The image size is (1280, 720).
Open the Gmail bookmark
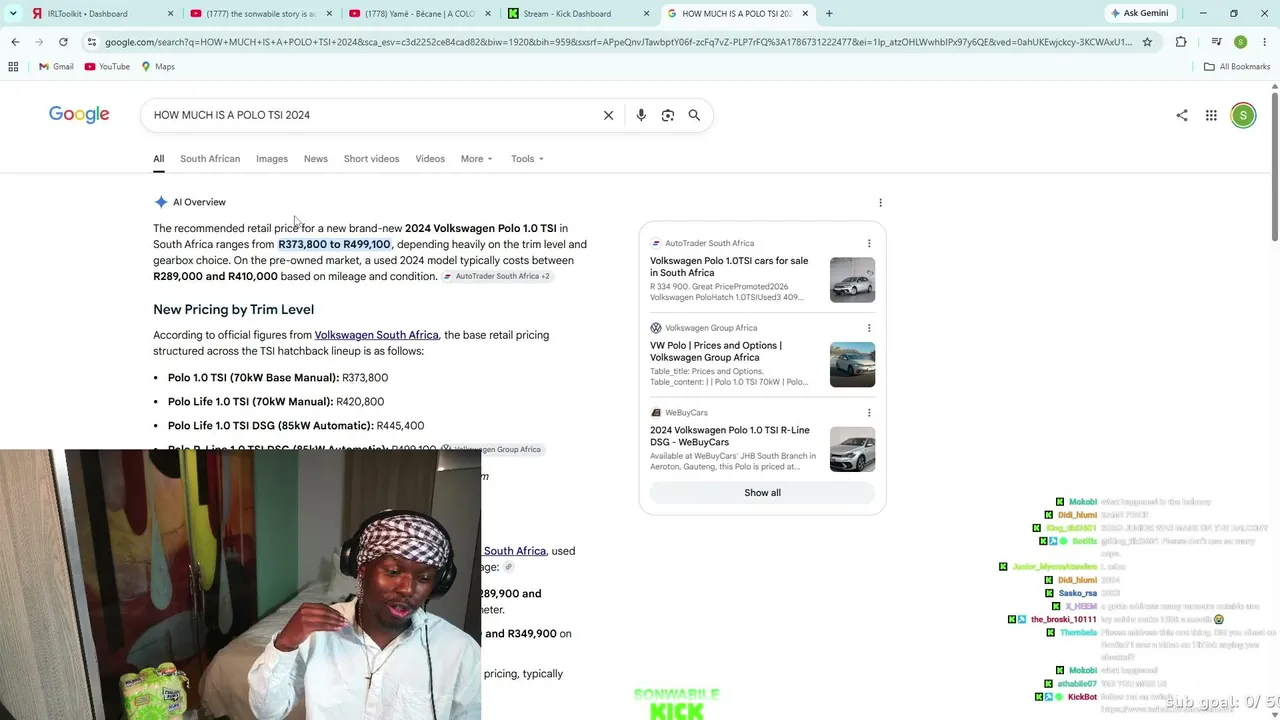point(56,67)
